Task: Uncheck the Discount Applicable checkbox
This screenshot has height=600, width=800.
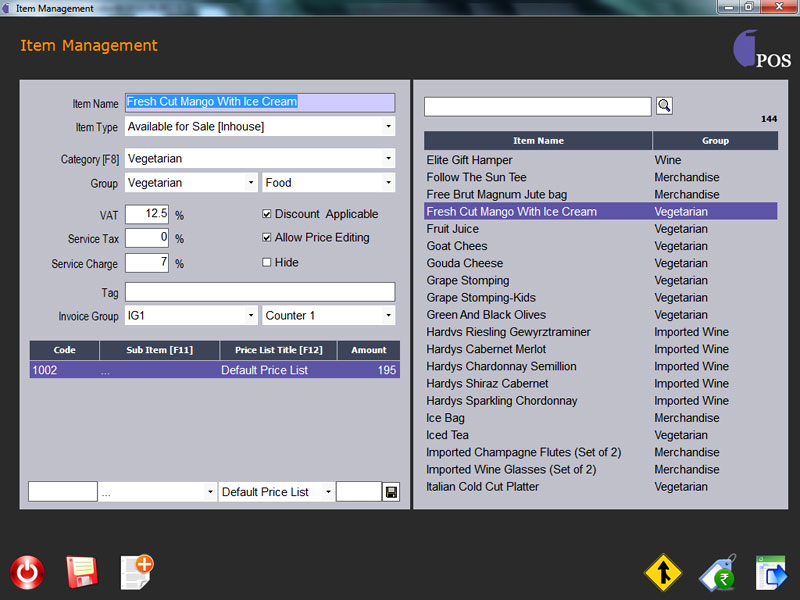Action: (x=267, y=214)
